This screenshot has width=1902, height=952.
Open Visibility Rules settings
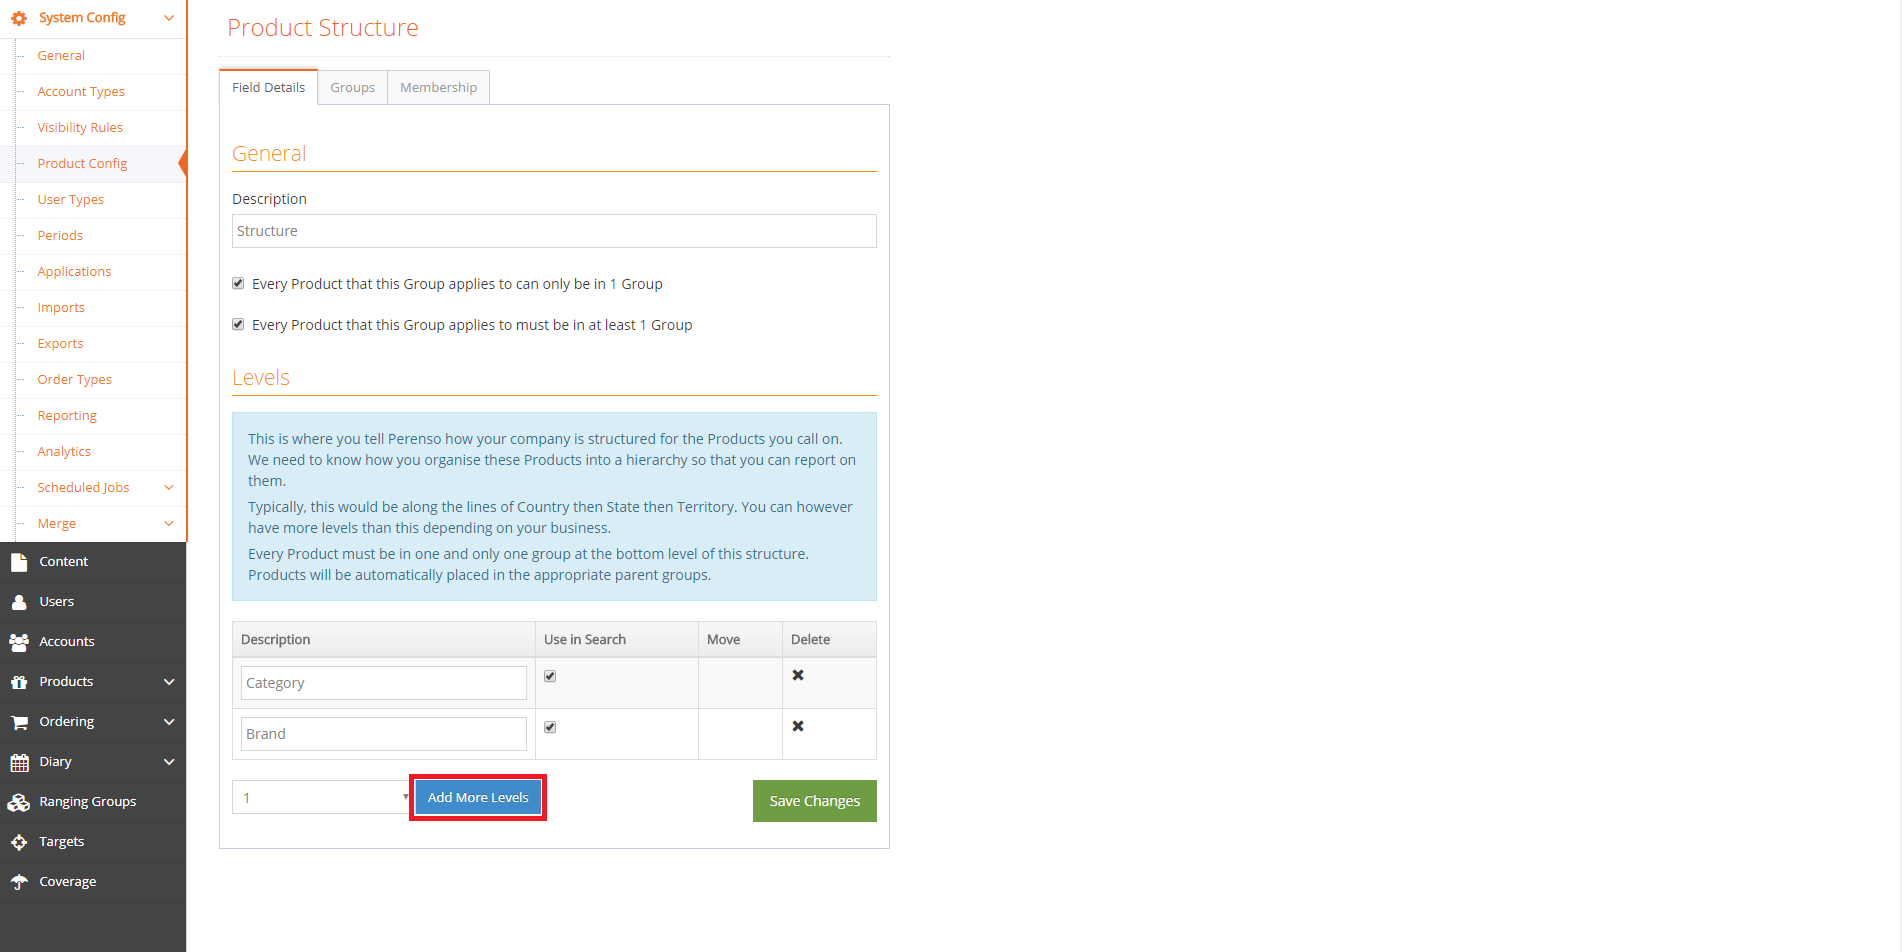(x=80, y=127)
